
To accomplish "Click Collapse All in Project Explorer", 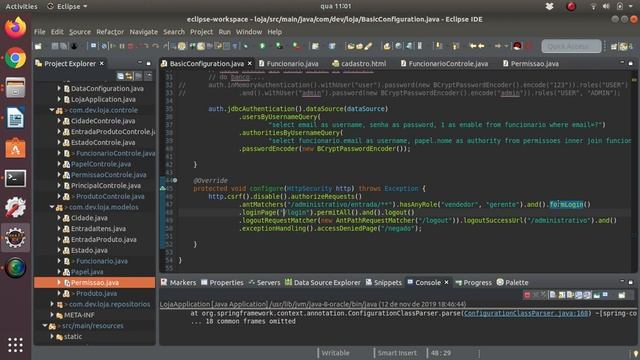I will [x=120, y=76].
